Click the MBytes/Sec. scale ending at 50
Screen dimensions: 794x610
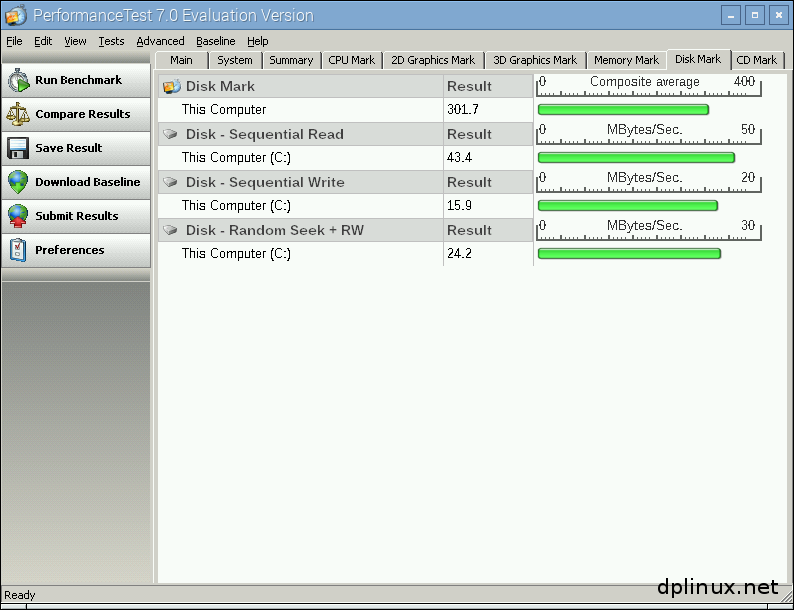[x=649, y=134]
